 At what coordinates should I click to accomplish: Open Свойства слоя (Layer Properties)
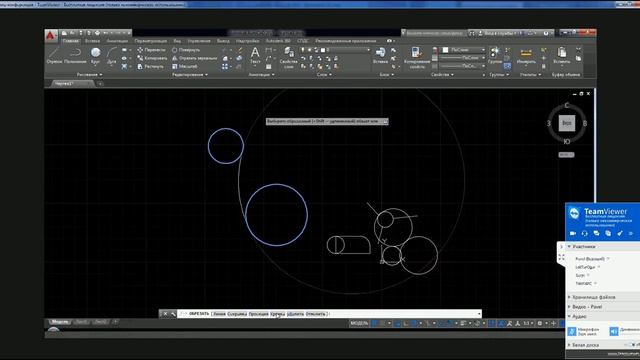click(289, 58)
